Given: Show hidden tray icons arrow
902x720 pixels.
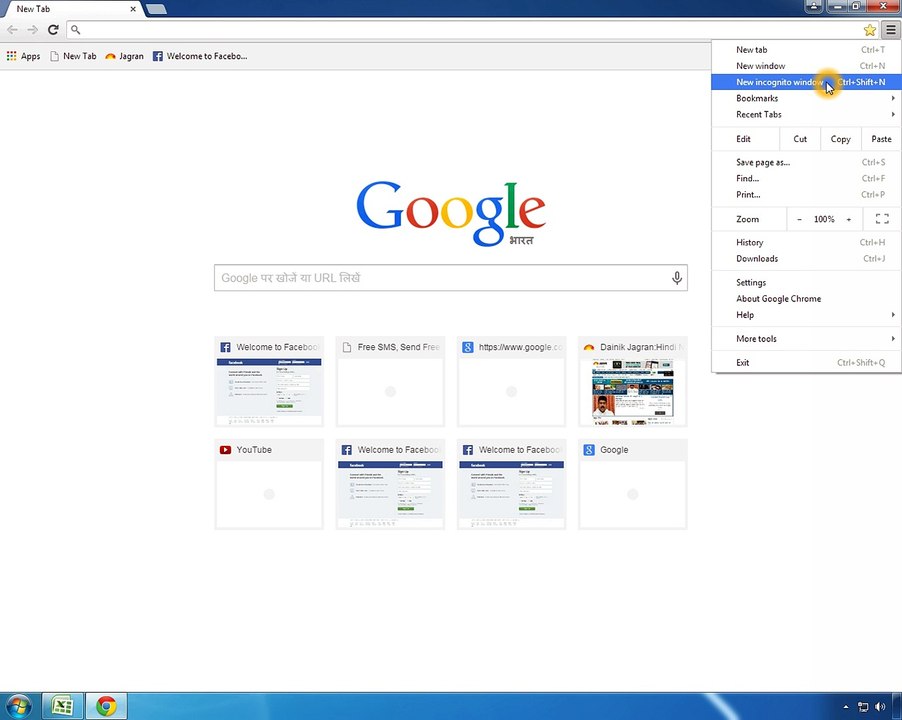Looking at the screenshot, I should tap(846, 707).
